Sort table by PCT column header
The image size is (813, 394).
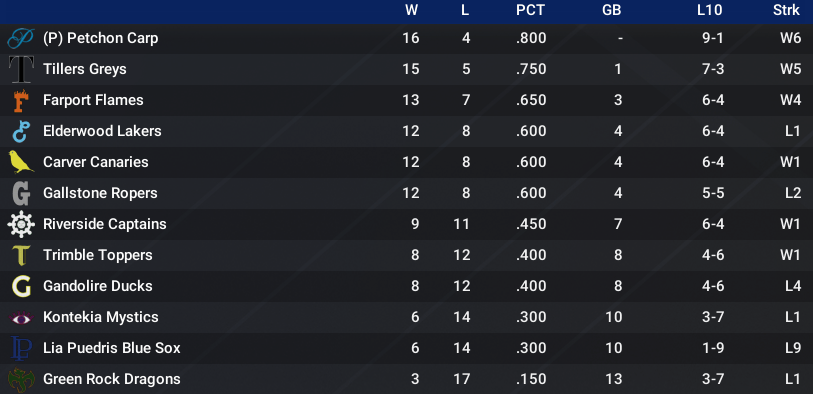tap(530, 10)
